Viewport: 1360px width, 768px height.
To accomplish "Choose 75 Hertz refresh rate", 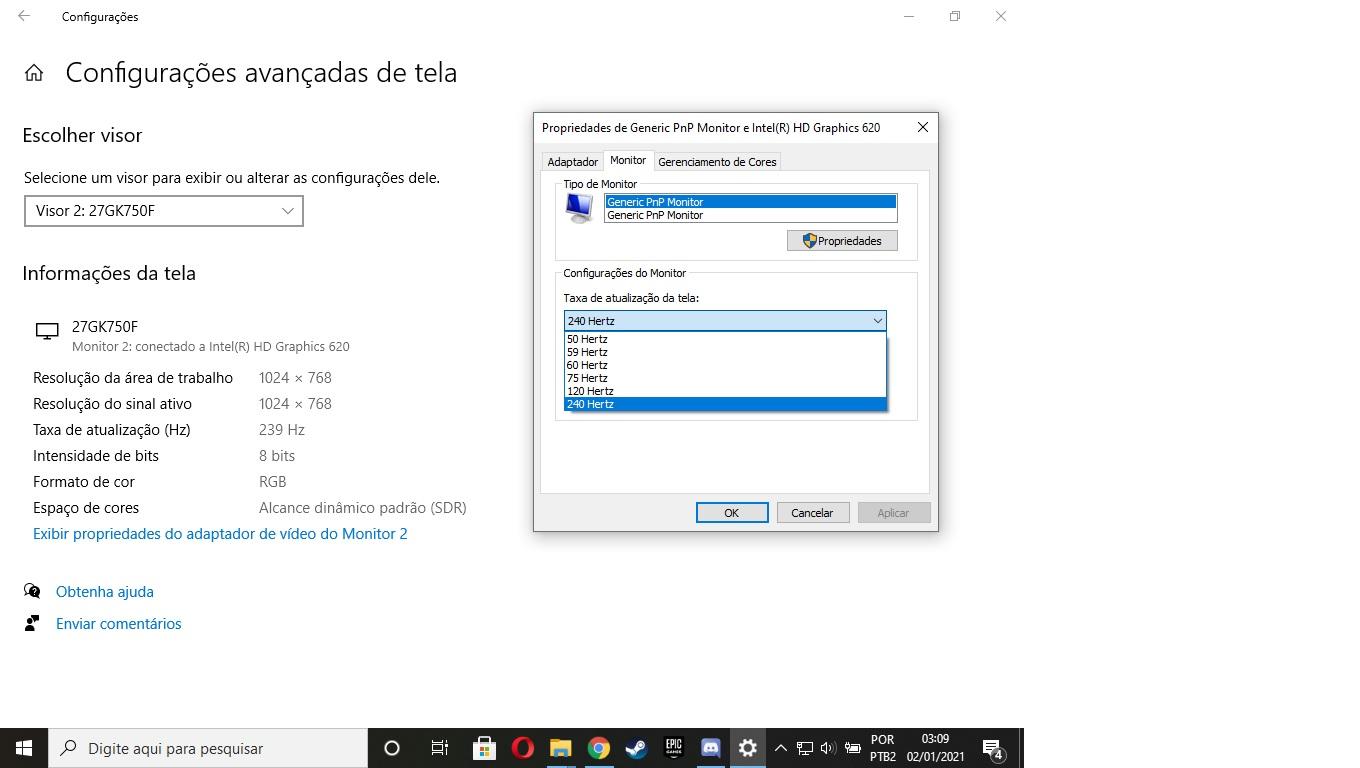I will 725,378.
